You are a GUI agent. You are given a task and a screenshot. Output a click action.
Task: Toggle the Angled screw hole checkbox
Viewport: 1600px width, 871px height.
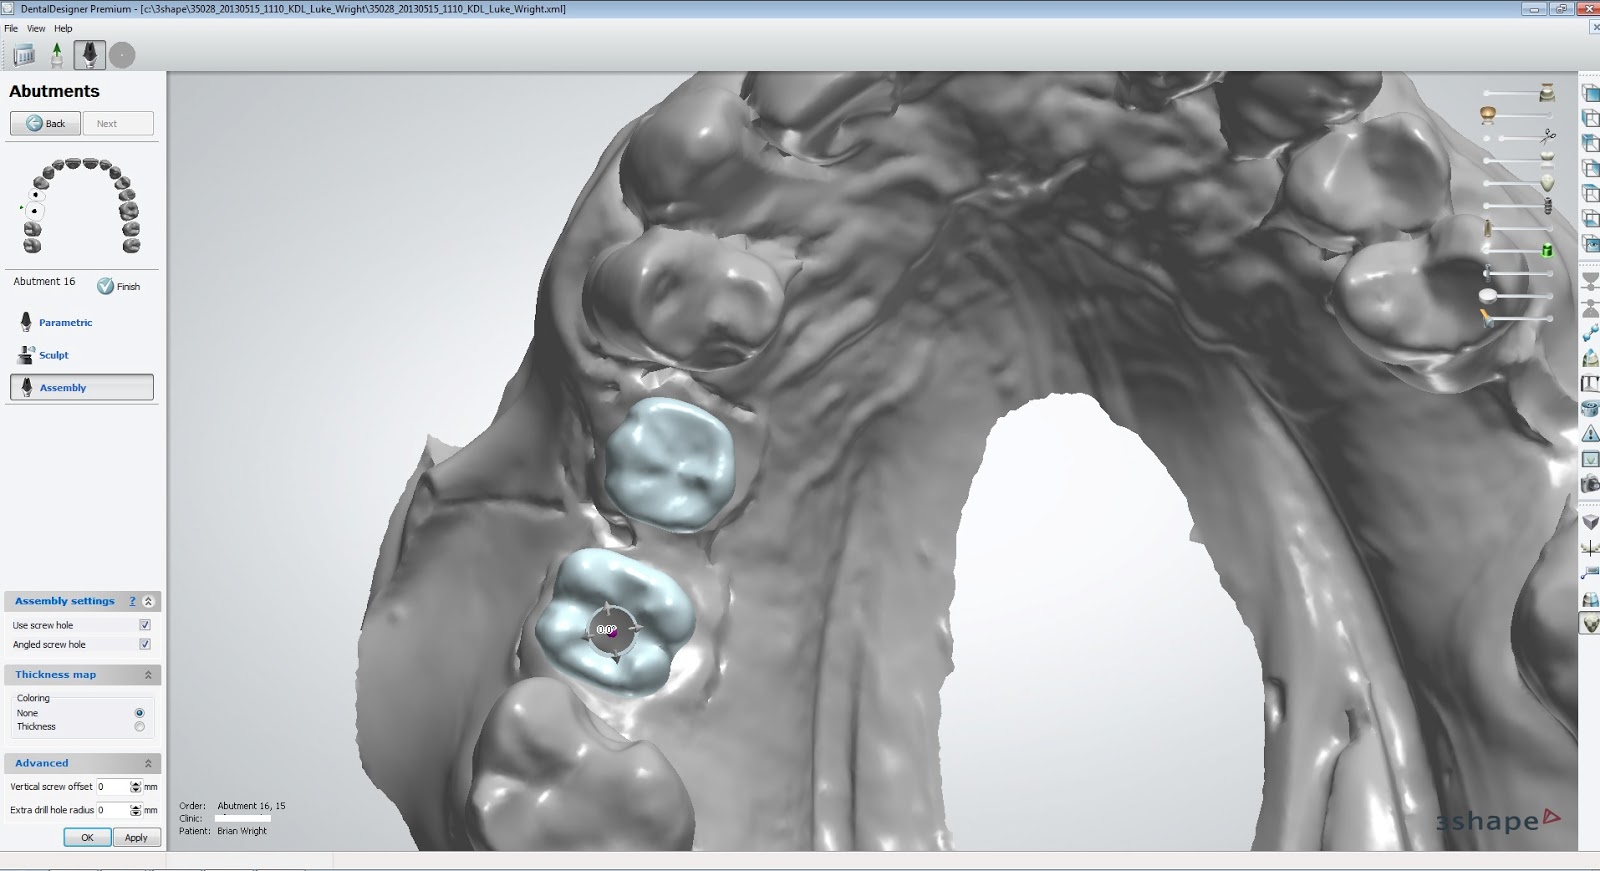coord(145,645)
